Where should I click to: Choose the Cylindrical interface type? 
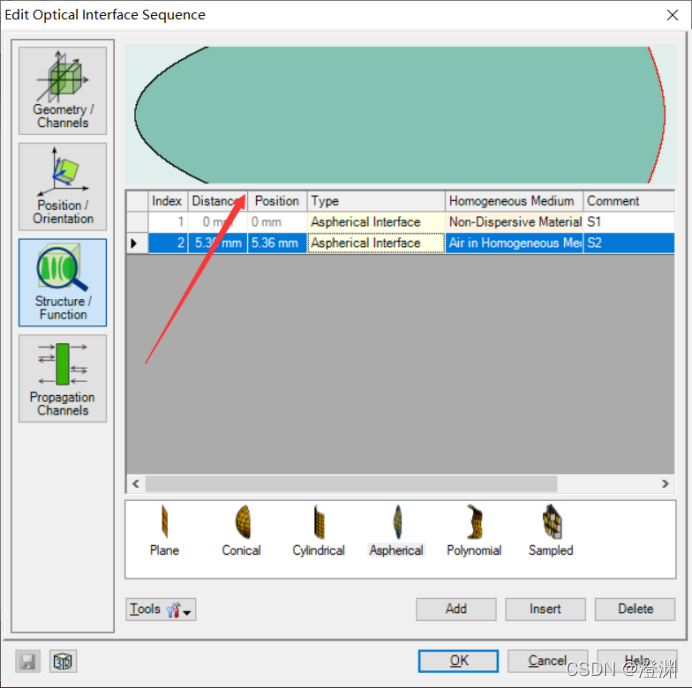(319, 531)
